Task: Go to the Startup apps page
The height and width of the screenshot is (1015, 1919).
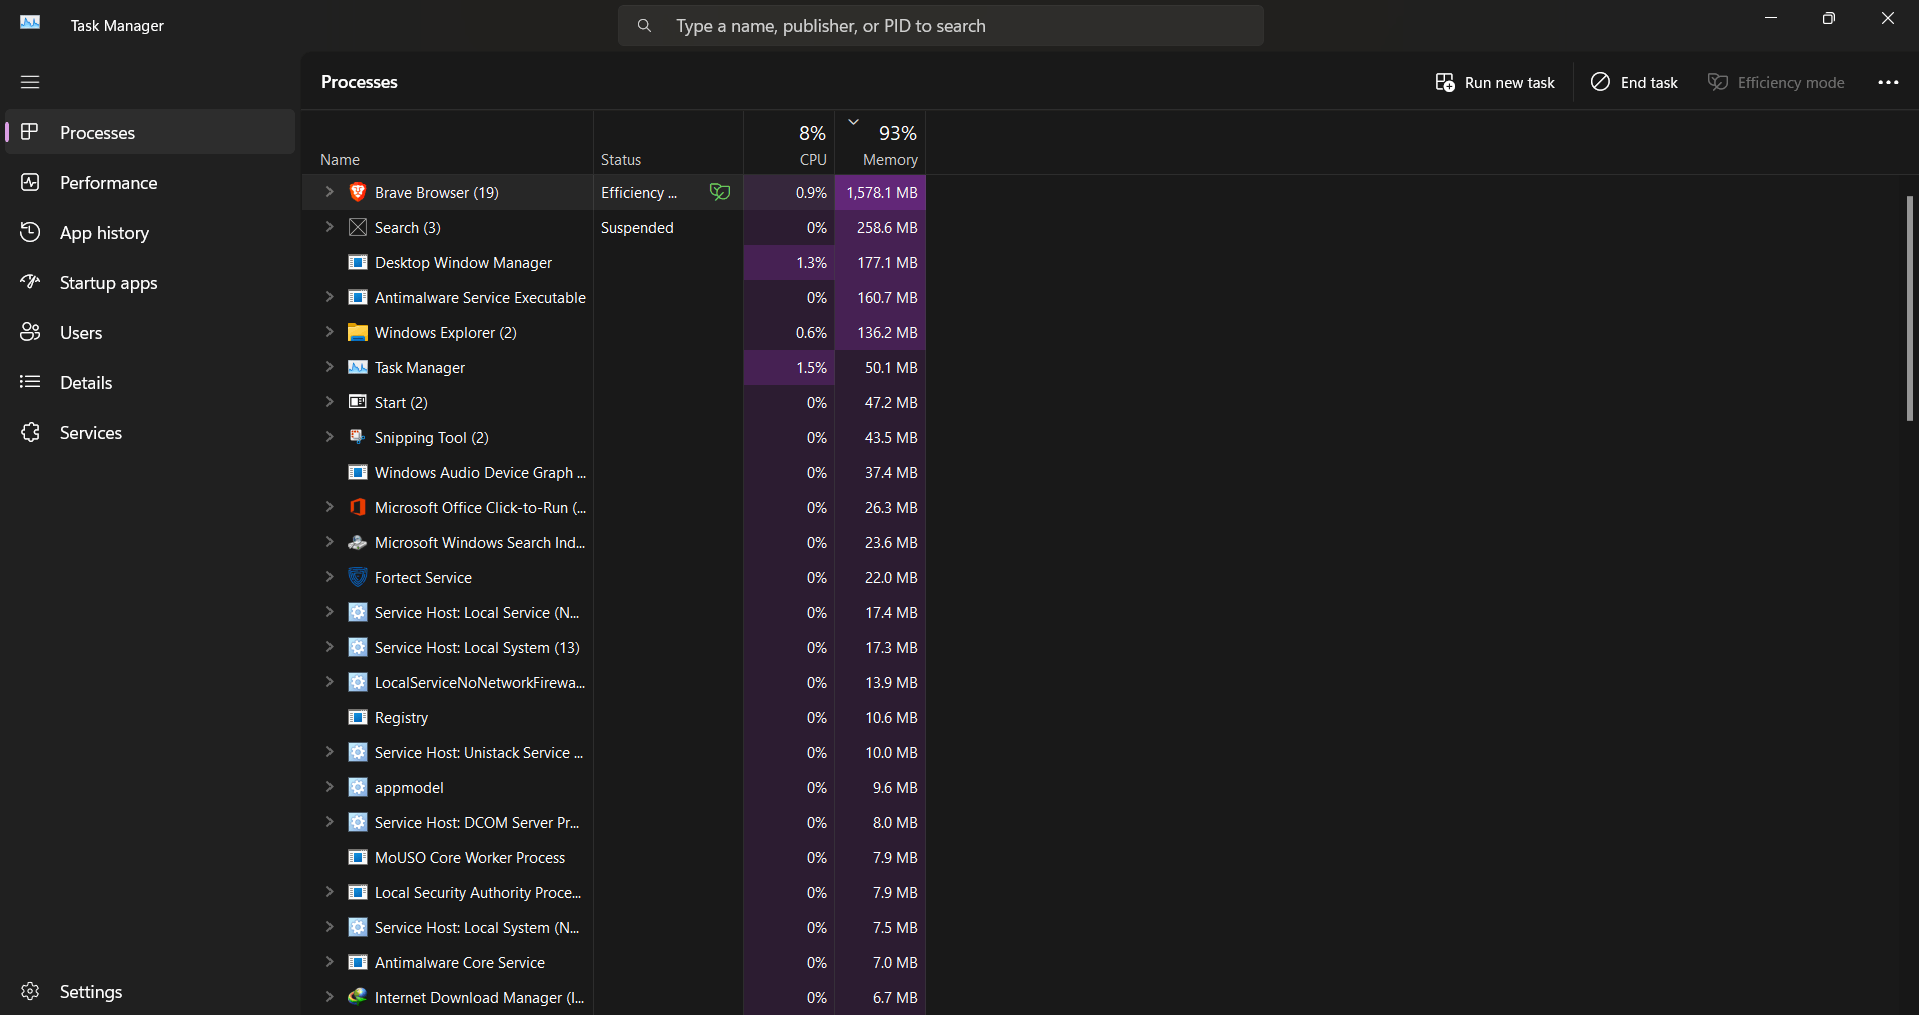Action: 150,282
